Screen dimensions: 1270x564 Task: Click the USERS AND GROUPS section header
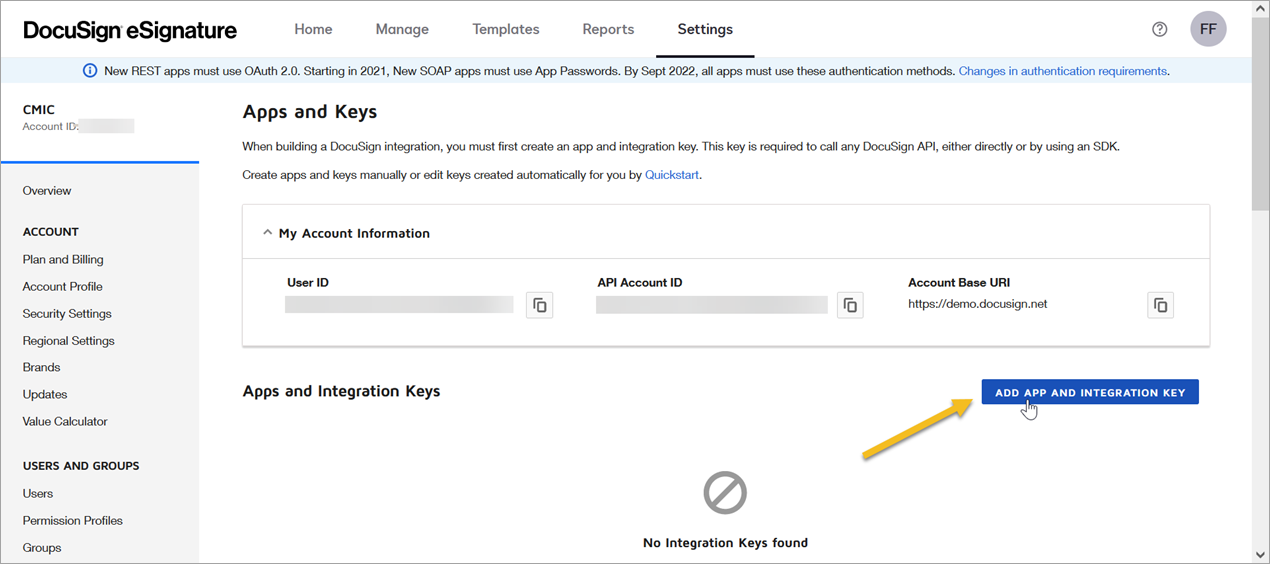click(x=81, y=465)
